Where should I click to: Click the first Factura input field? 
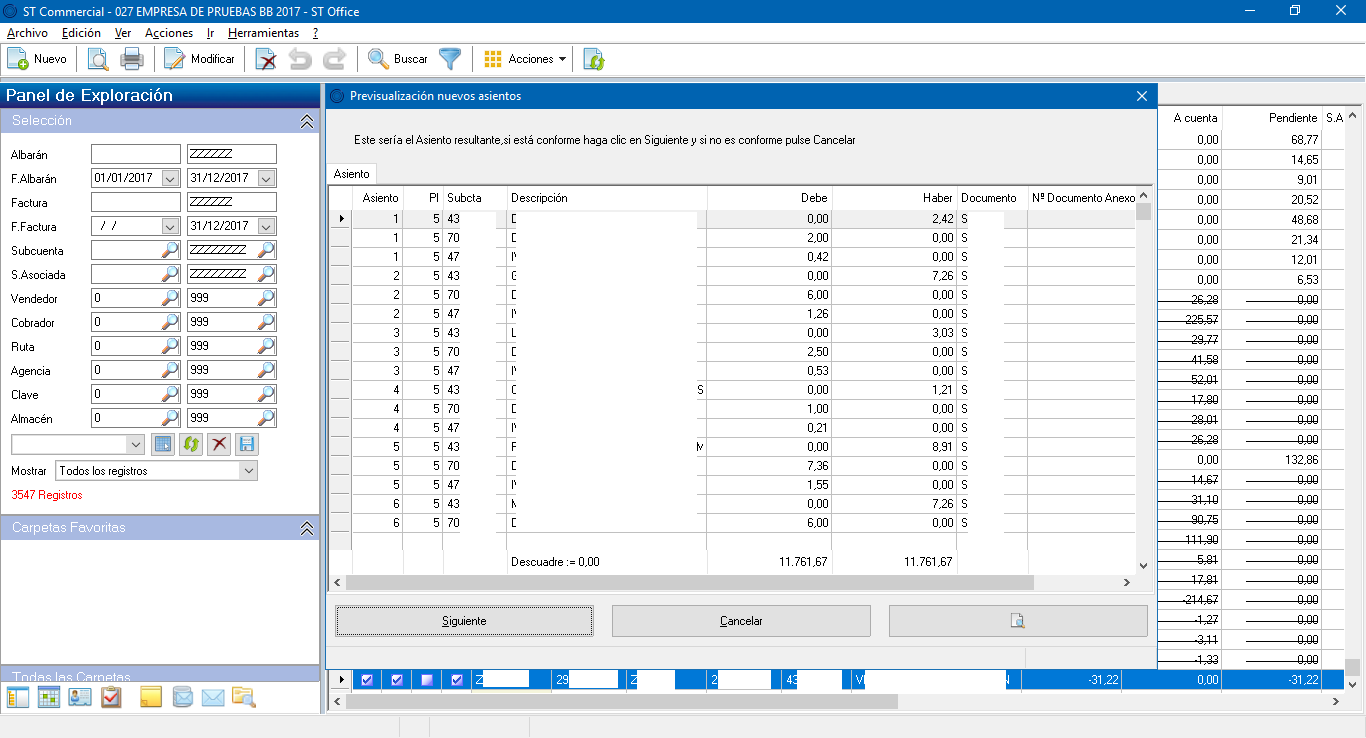click(136, 202)
